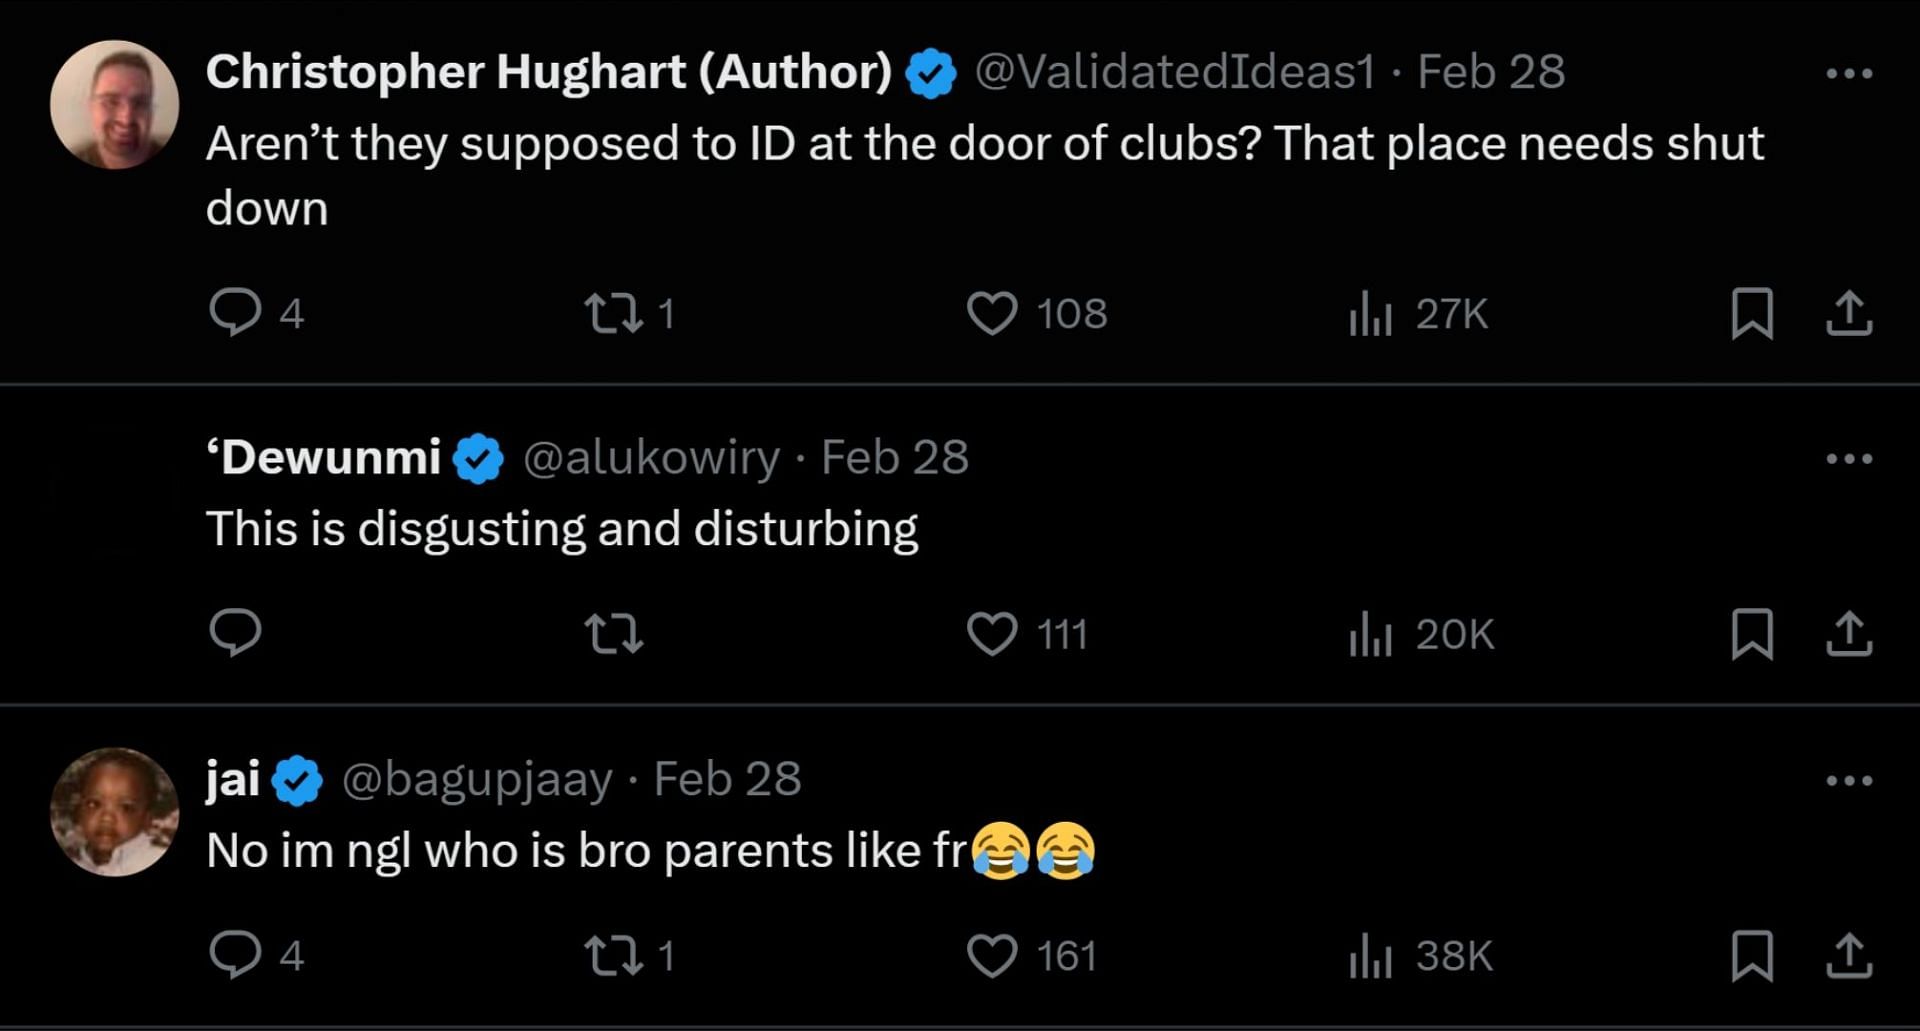Open jai's baby photo avatar

coord(115,812)
